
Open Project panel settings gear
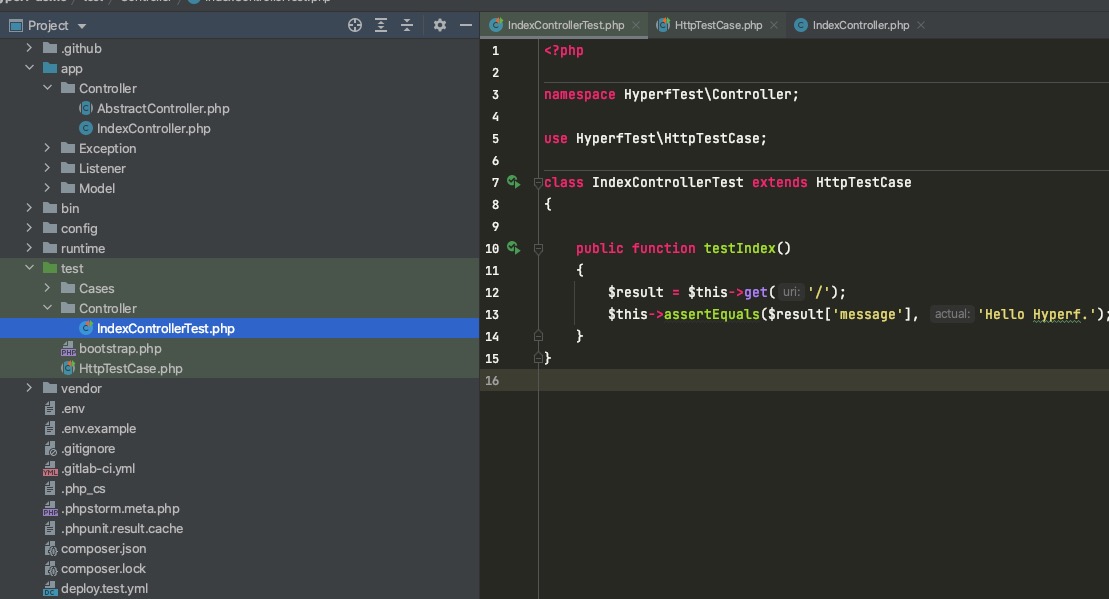(x=439, y=25)
